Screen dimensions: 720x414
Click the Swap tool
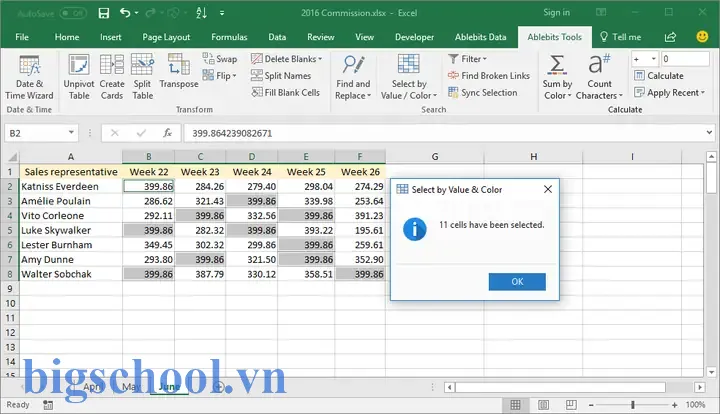coord(220,59)
